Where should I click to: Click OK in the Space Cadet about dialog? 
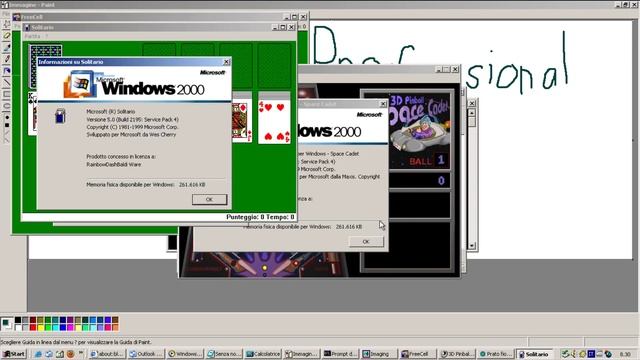pos(366,241)
